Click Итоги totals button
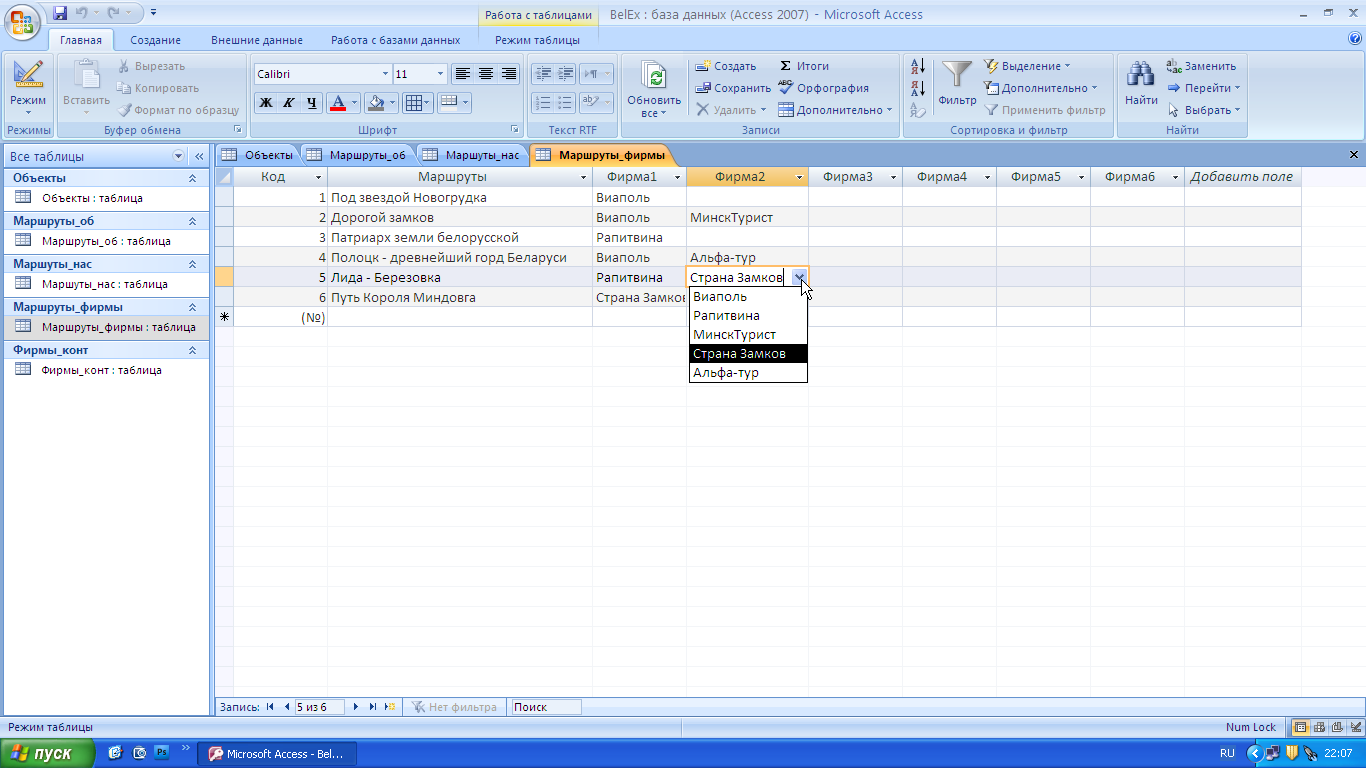The height and width of the screenshot is (768, 1366). 804,66
